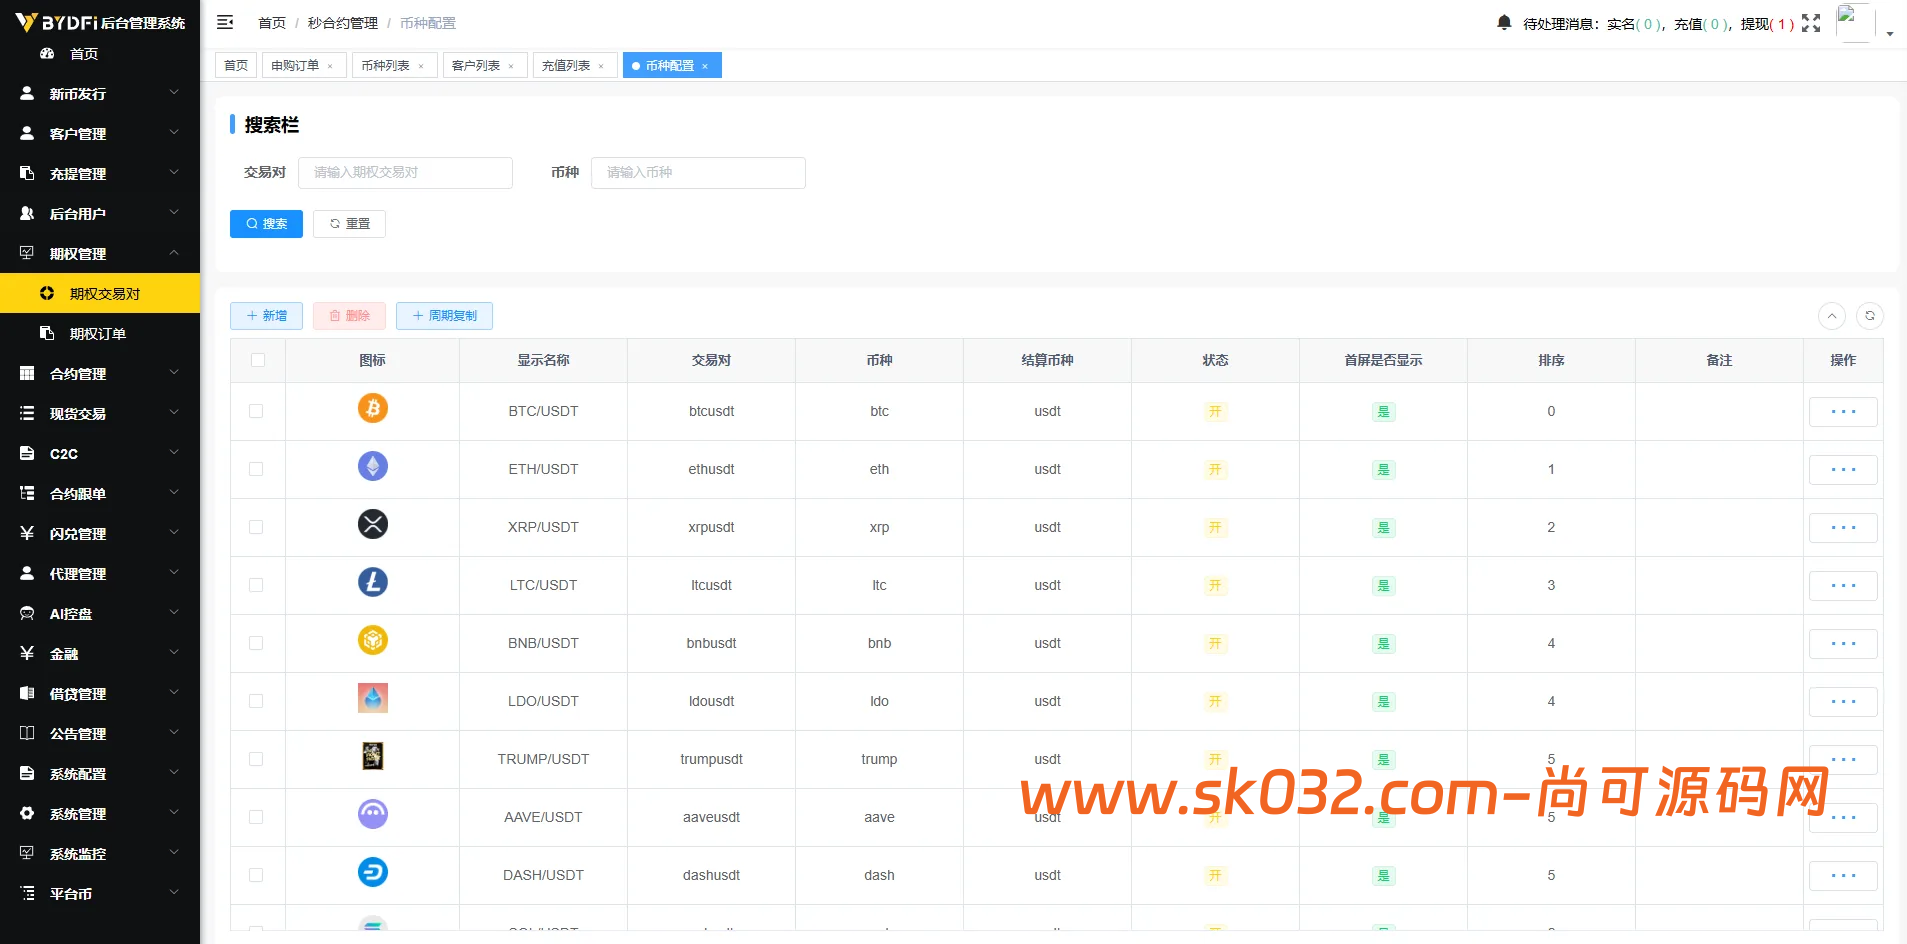Screen dimensions: 1907x944
Task: Click the LDO coin icon
Action: pos(373,698)
